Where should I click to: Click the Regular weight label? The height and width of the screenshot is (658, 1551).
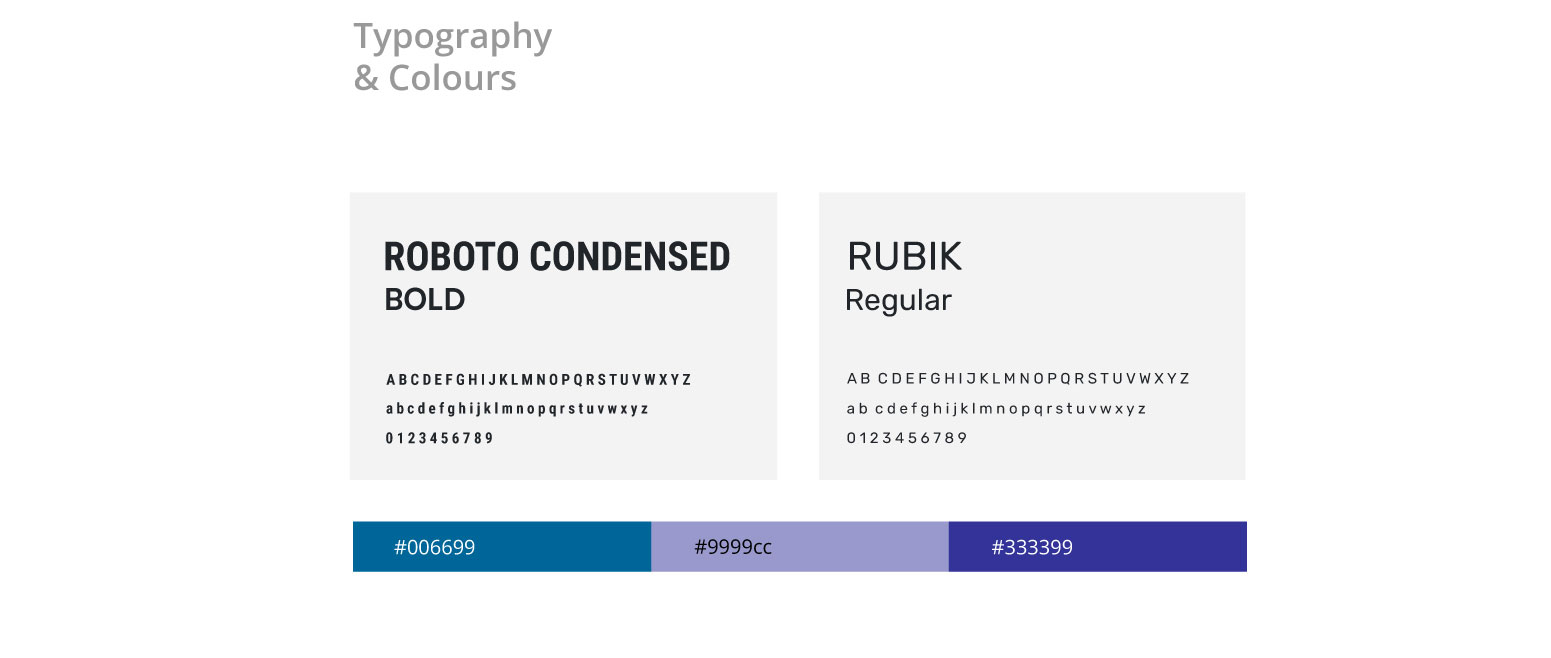click(898, 300)
